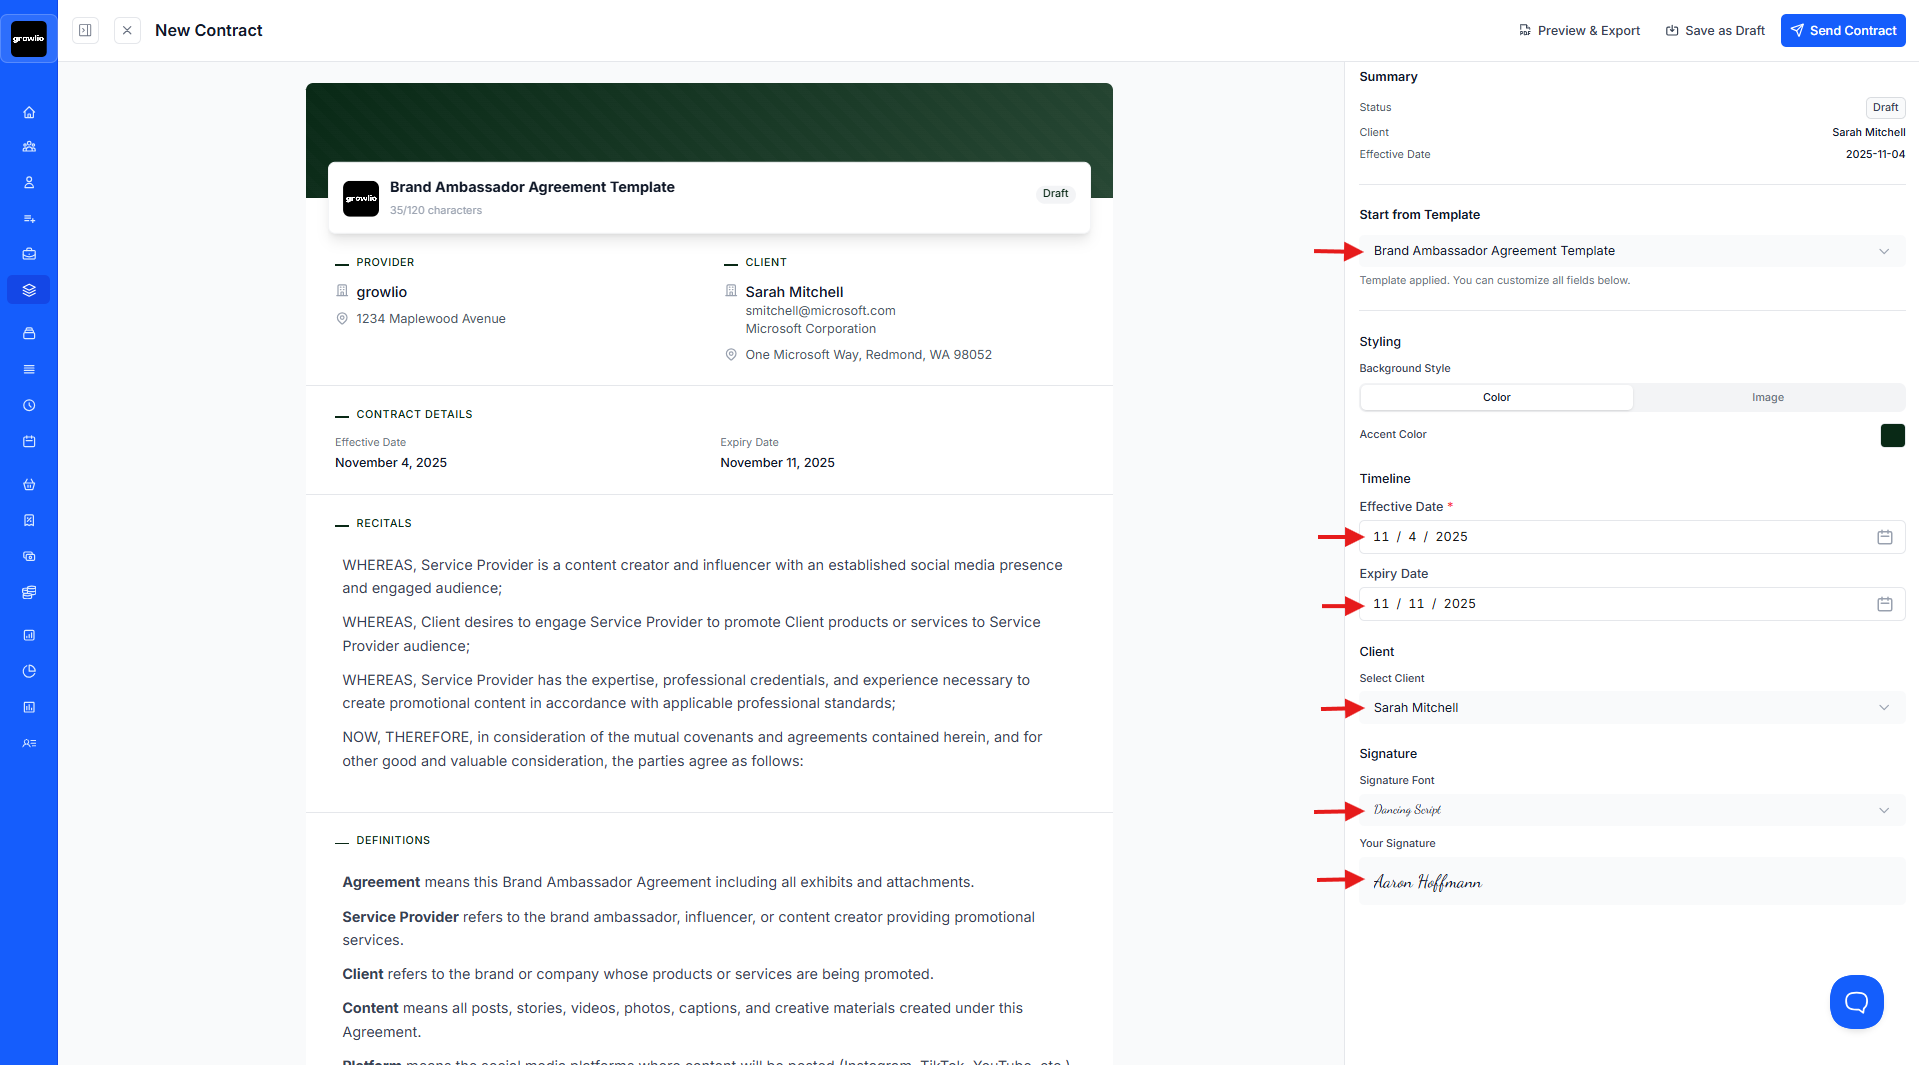This screenshot has width=1919, height=1065.
Task: Select the Image background style
Action: point(1767,397)
